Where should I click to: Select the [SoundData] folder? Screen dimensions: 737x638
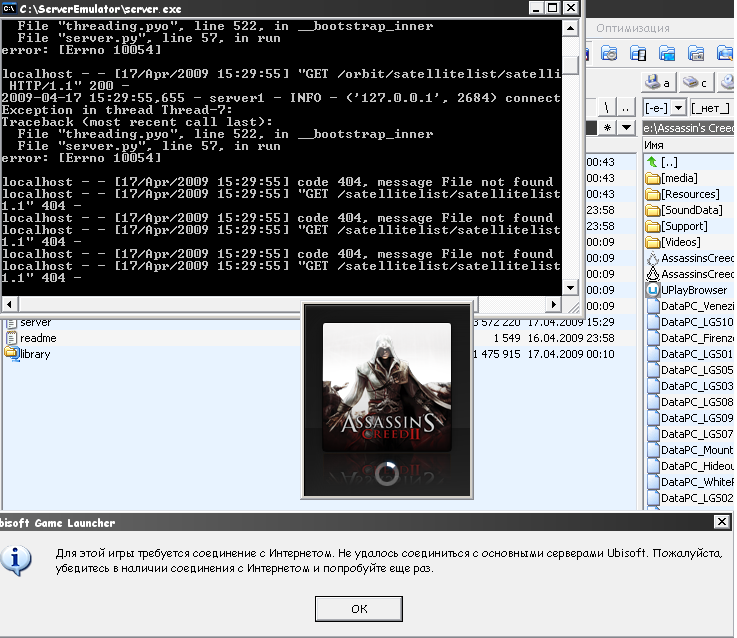click(684, 210)
